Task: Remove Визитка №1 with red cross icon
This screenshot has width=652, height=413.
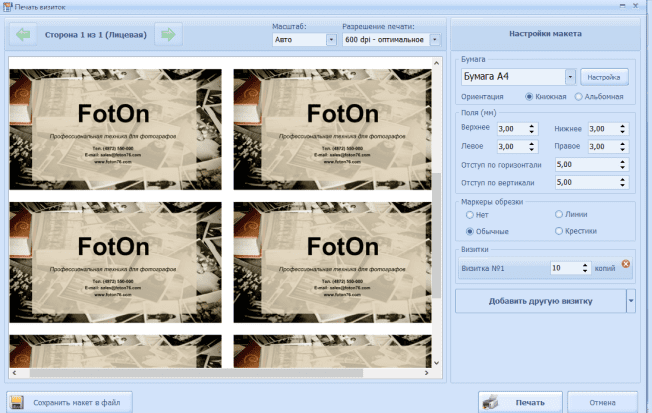Action: tap(625, 264)
